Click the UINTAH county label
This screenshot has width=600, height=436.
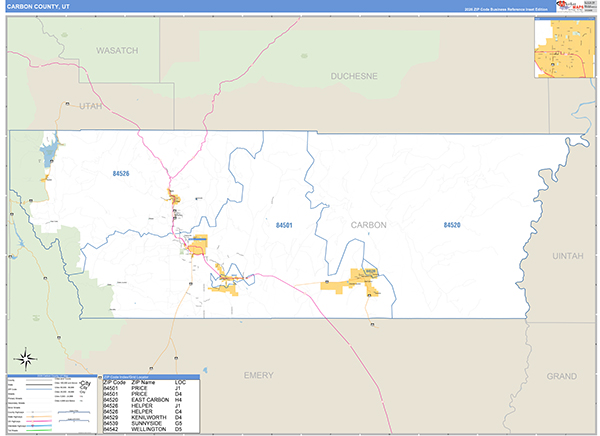(x=568, y=256)
